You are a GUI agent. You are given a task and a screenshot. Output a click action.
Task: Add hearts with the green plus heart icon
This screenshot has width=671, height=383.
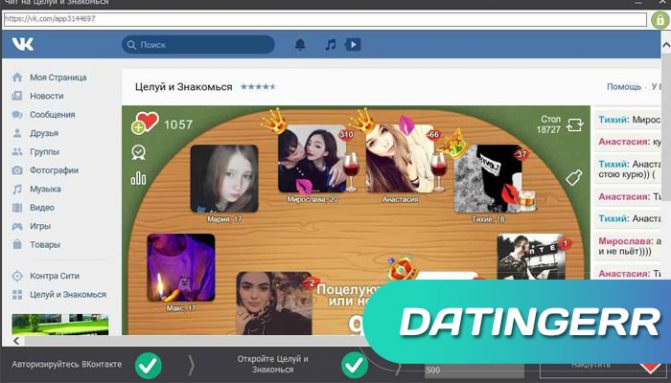pyautogui.click(x=145, y=123)
